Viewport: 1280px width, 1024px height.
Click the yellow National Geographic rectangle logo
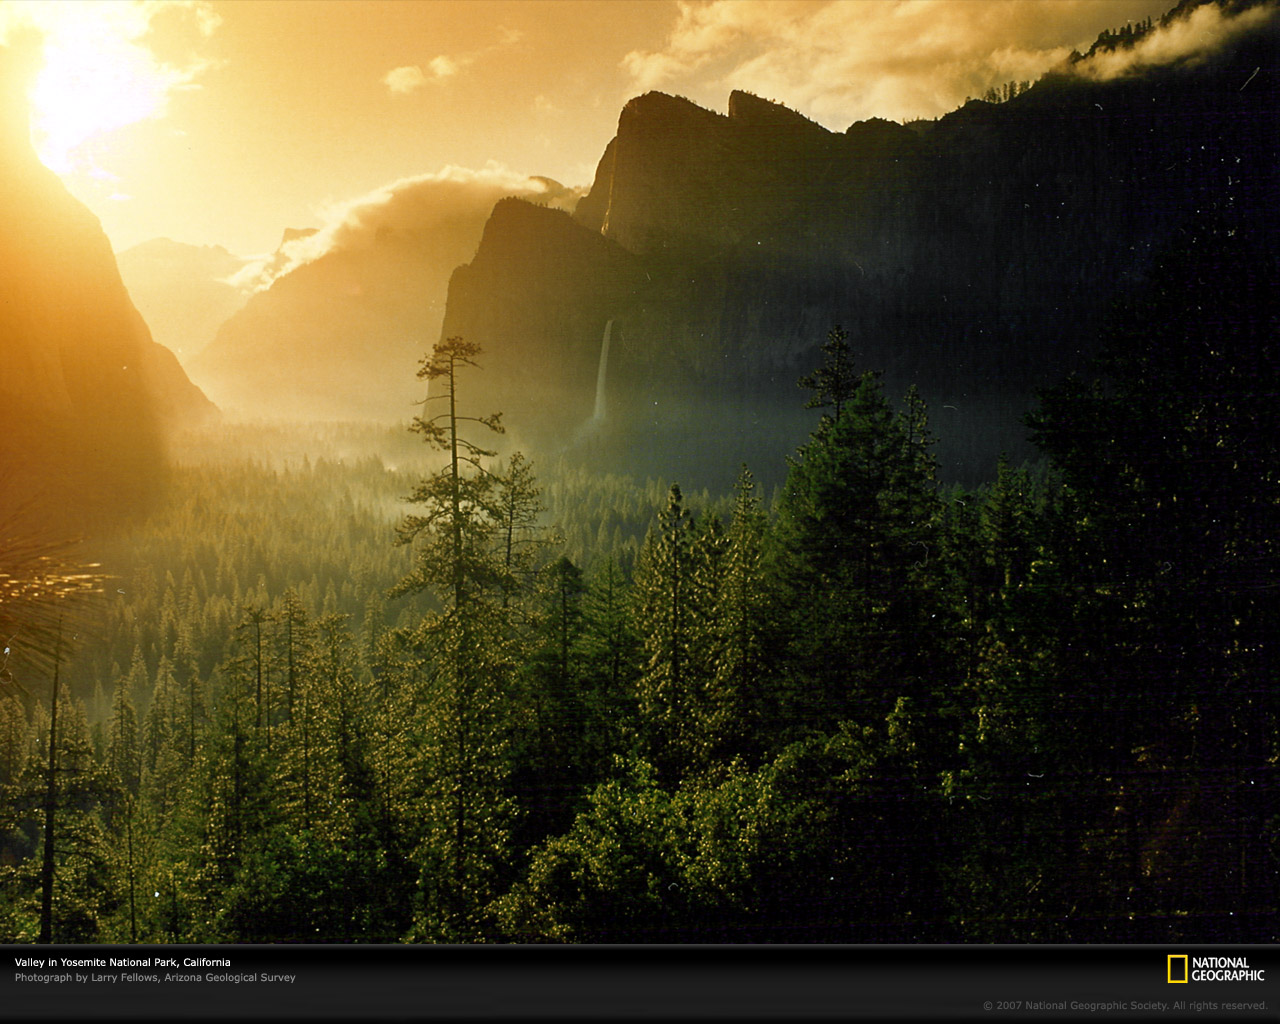click(1177, 969)
